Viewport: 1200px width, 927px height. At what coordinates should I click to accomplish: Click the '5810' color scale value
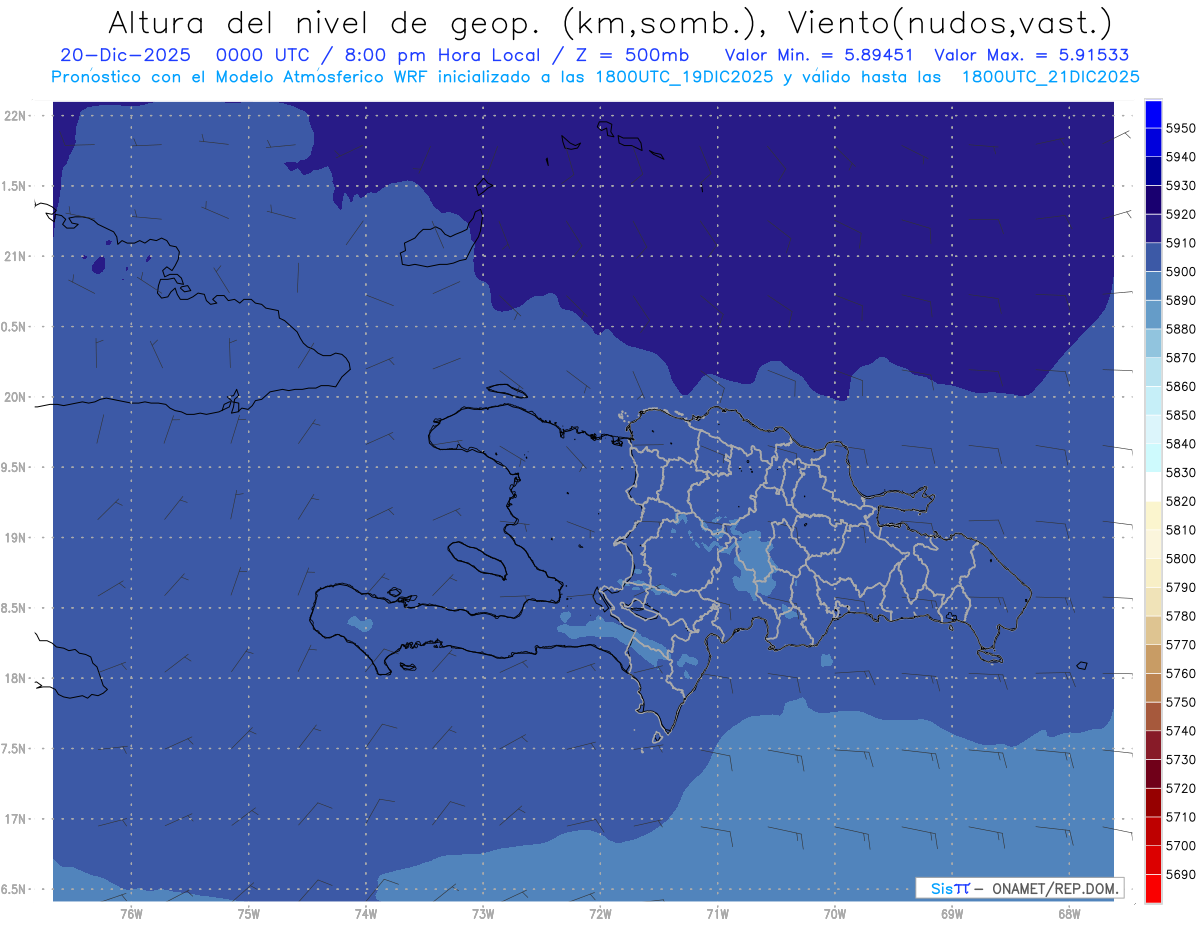(x=1181, y=530)
